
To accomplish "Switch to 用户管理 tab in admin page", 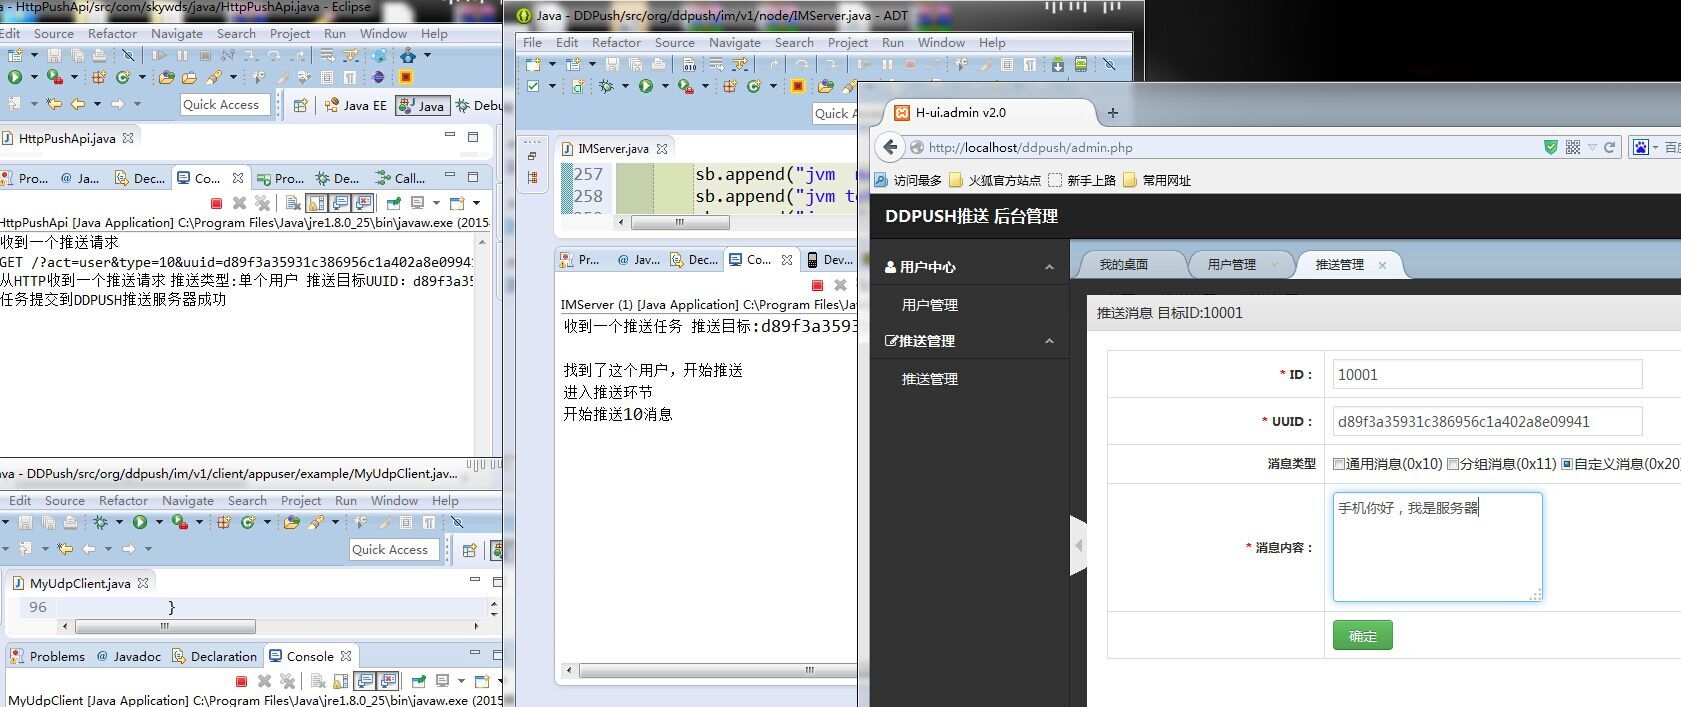I will click(x=1231, y=265).
